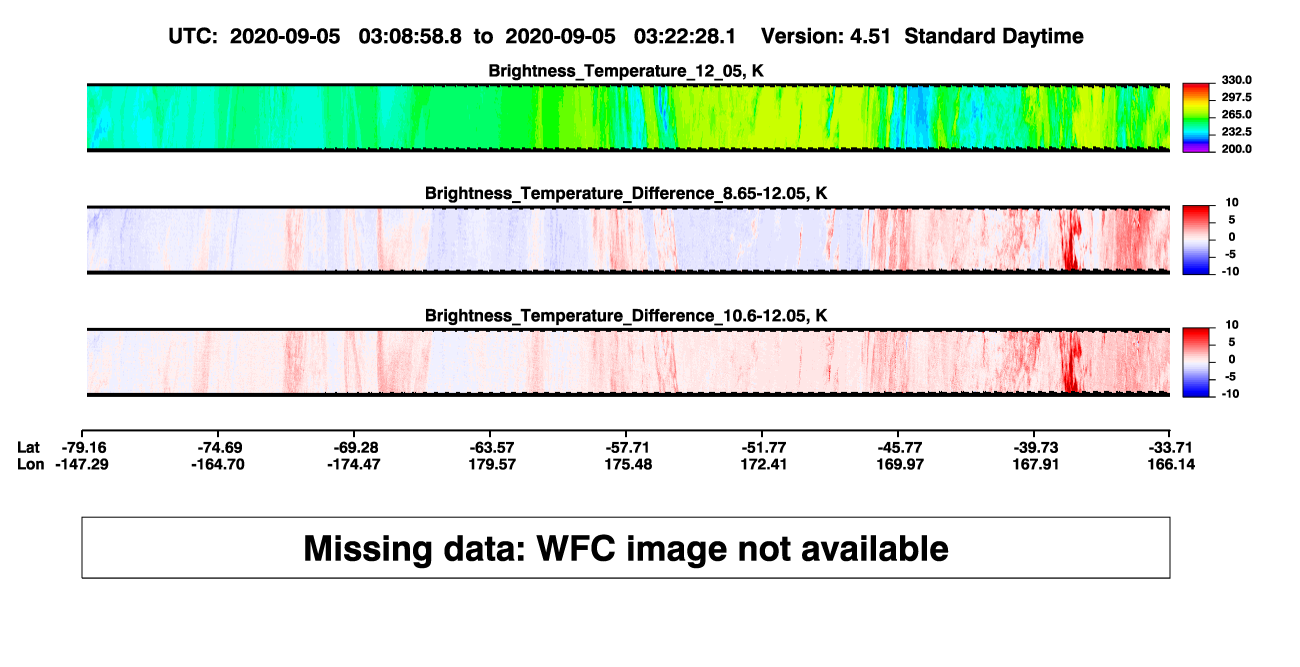Screen dimensions: 1300x667
Task: Click longitude value -164.70
Action: tap(216, 464)
